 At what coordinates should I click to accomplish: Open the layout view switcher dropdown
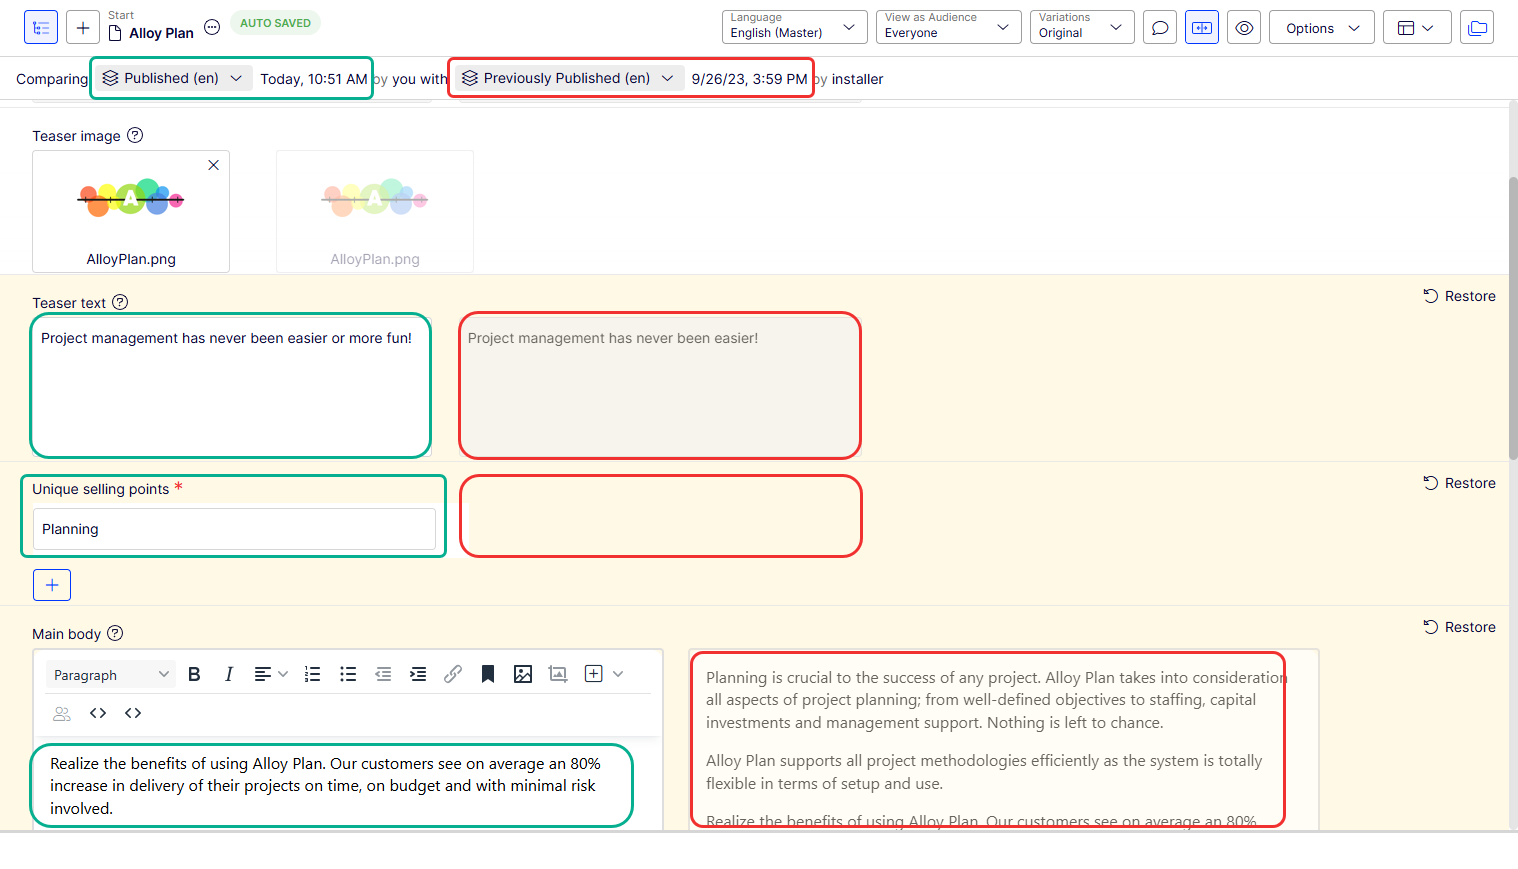[x=1416, y=28]
